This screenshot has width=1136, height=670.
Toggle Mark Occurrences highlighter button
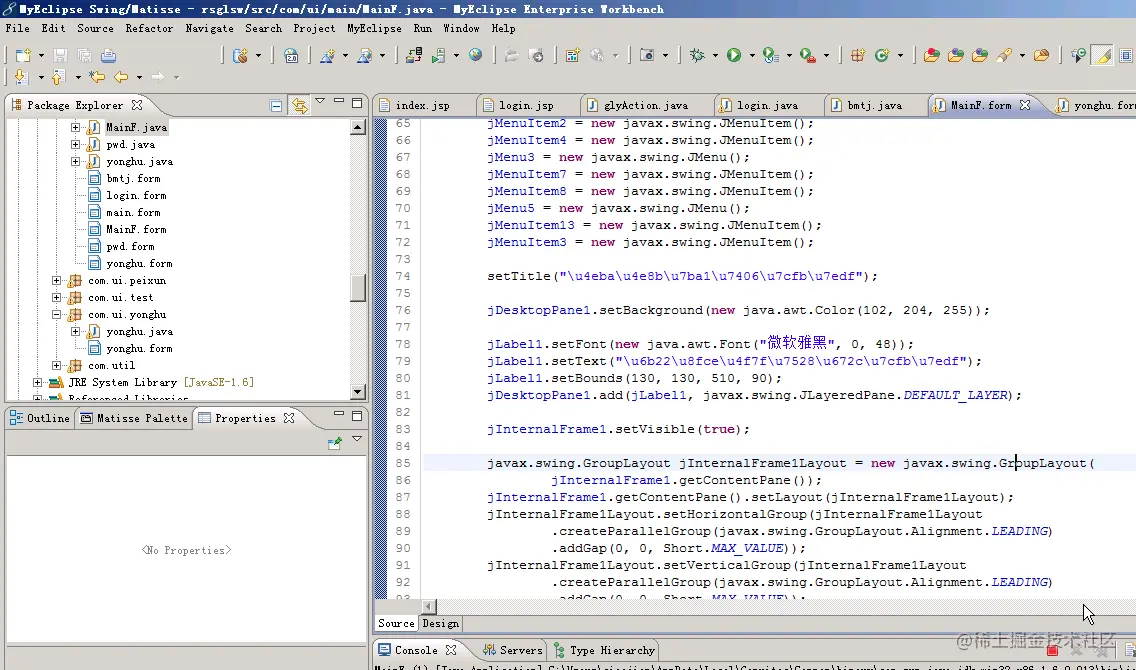coord(1102,56)
